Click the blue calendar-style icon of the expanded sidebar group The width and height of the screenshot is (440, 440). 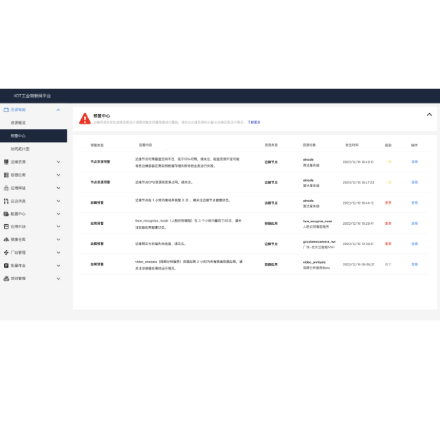(6, 110)
